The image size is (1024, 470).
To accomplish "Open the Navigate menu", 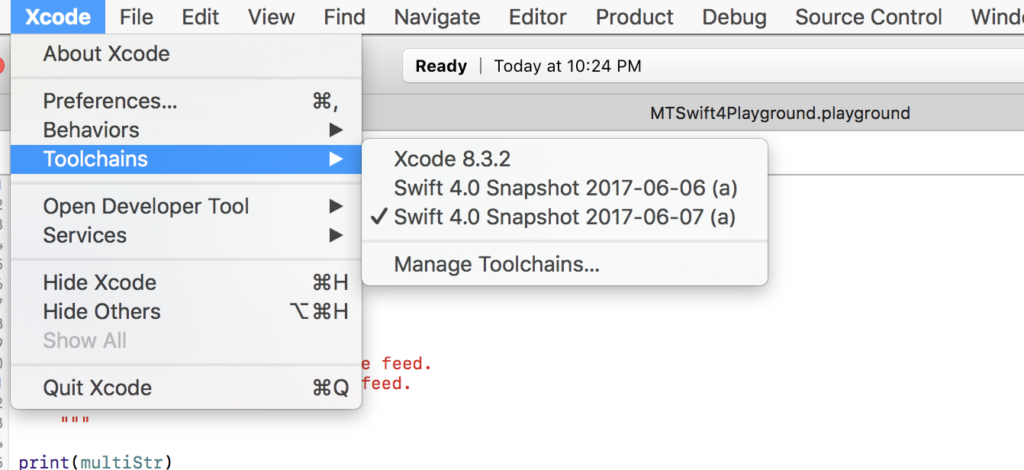I will [436, 17].
